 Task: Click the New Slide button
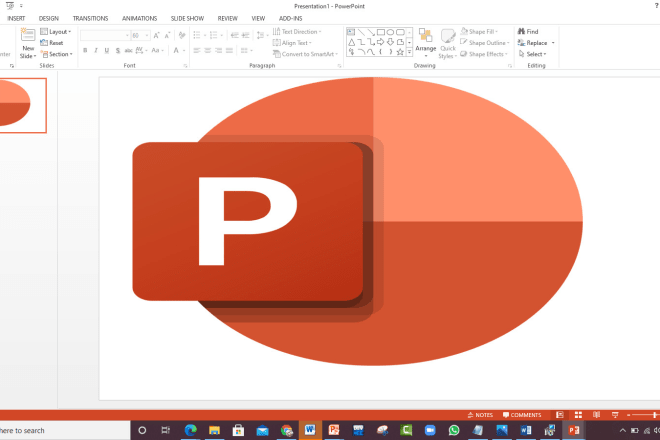(28, 43)
